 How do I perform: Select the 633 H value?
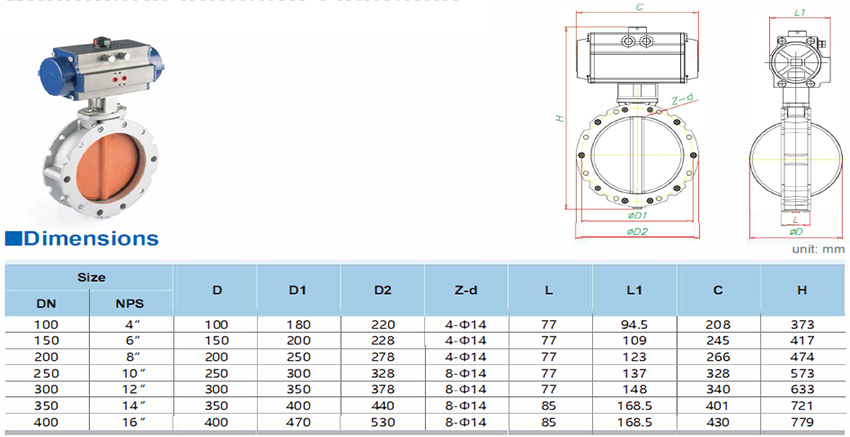click(x=802, y=390)
